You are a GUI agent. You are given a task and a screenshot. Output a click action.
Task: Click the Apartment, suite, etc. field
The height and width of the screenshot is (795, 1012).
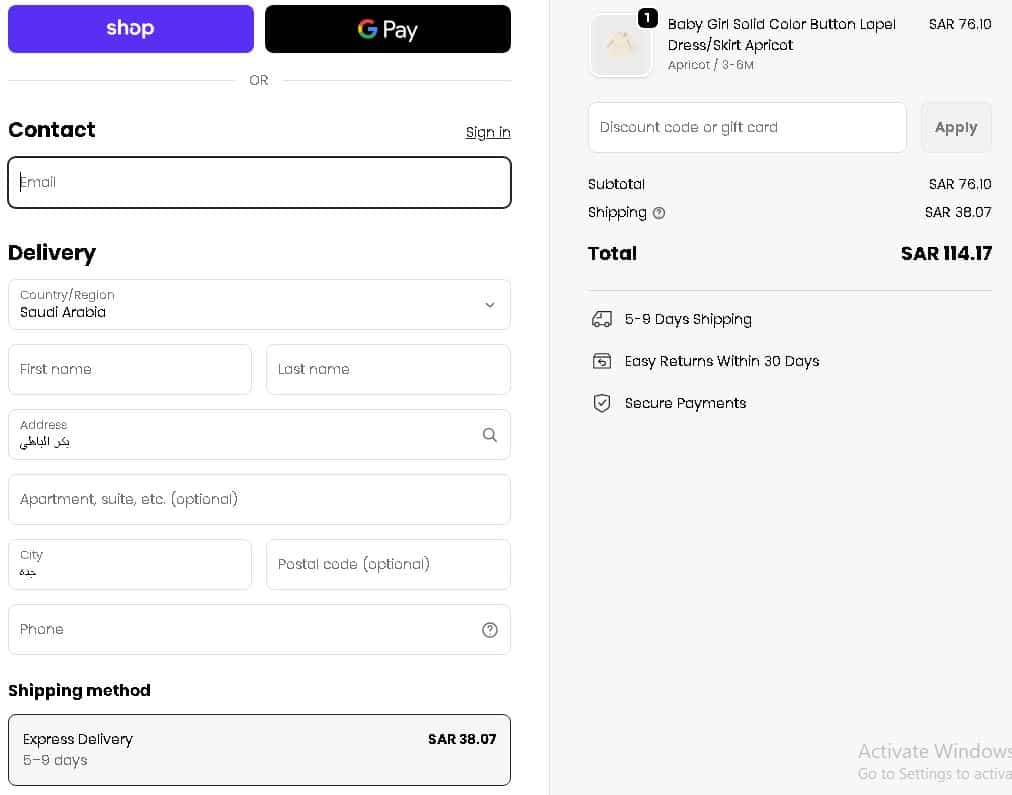click(x=259, y=499)
